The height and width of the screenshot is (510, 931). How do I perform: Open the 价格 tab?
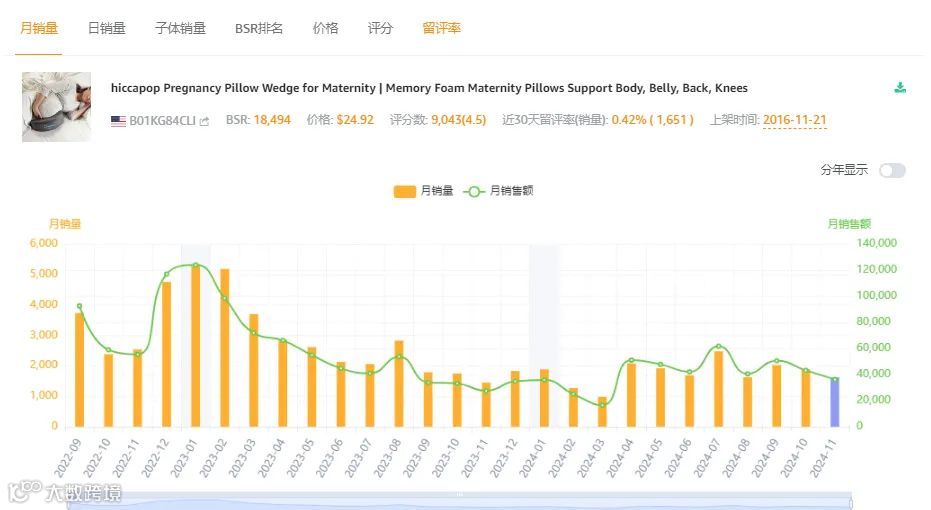(325, 28)
